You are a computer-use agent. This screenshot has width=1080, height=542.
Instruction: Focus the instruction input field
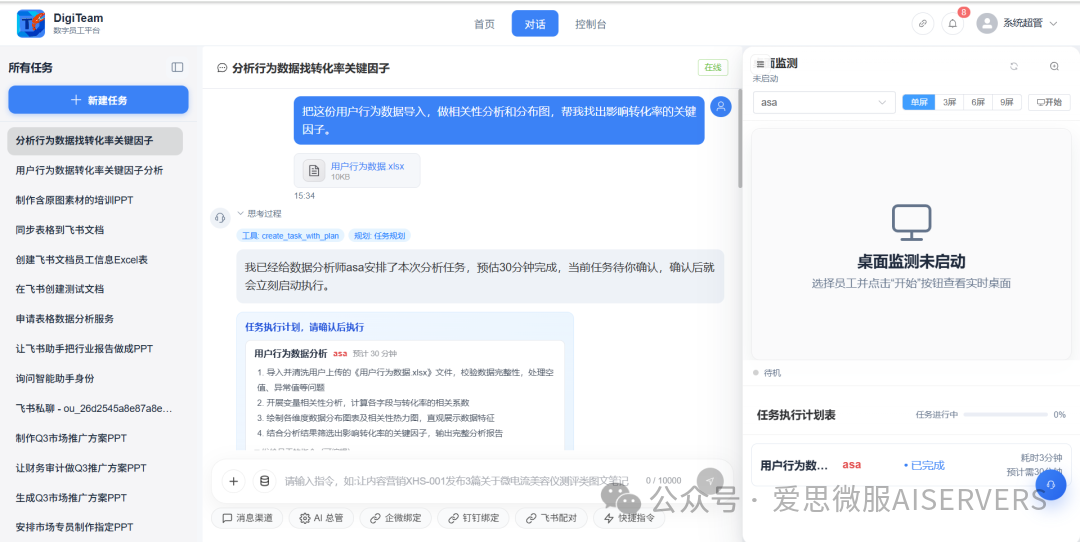tap(456, 481)
